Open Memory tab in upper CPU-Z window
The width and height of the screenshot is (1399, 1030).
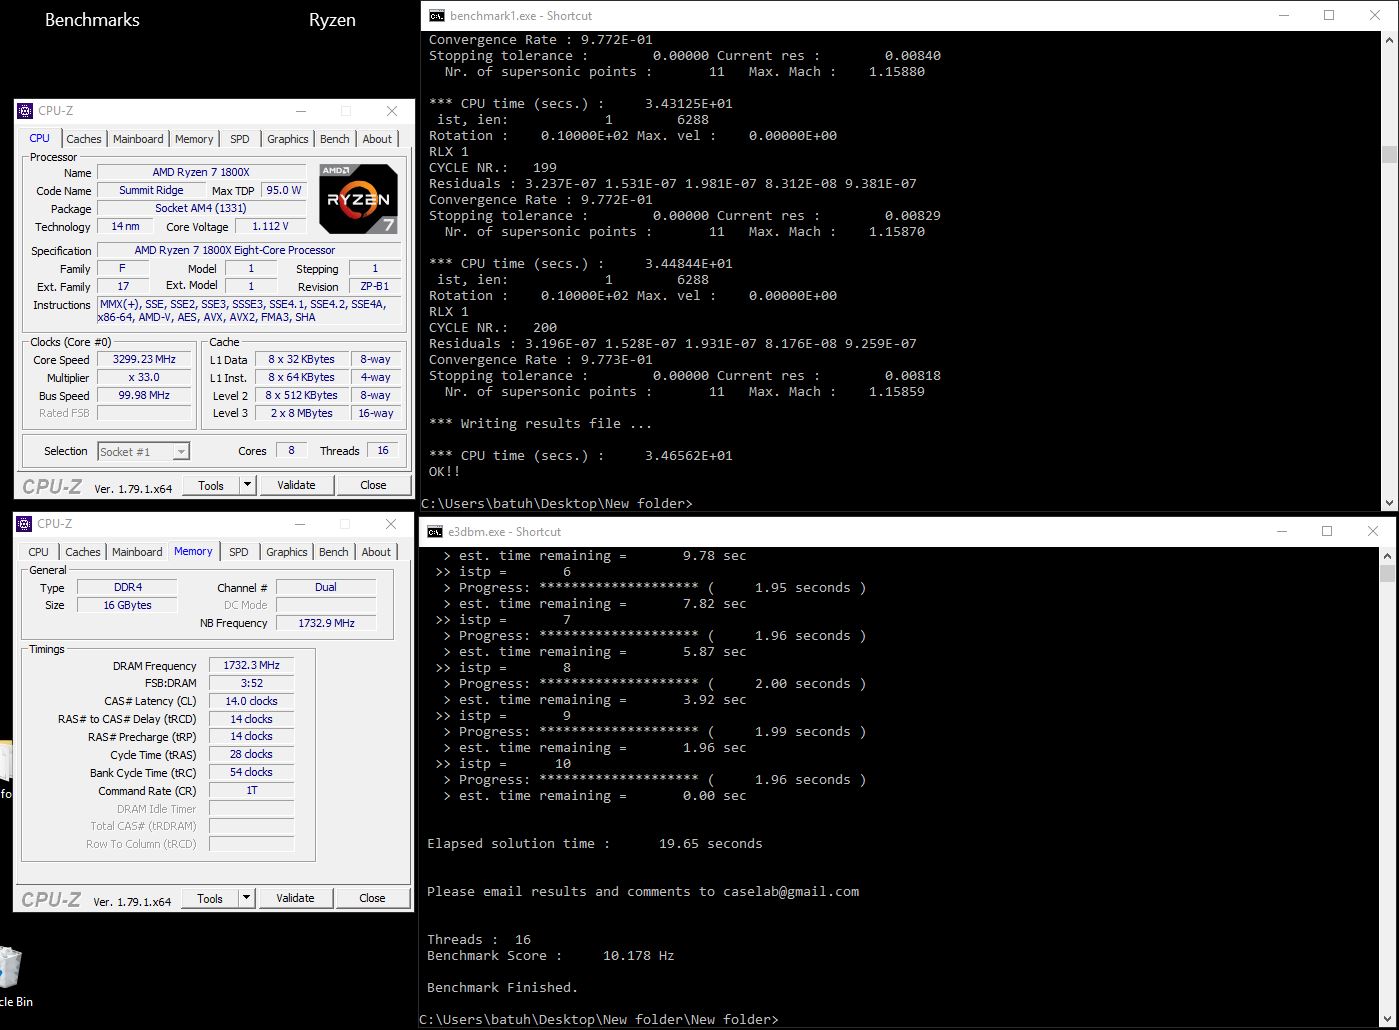(x=194, y=139)
